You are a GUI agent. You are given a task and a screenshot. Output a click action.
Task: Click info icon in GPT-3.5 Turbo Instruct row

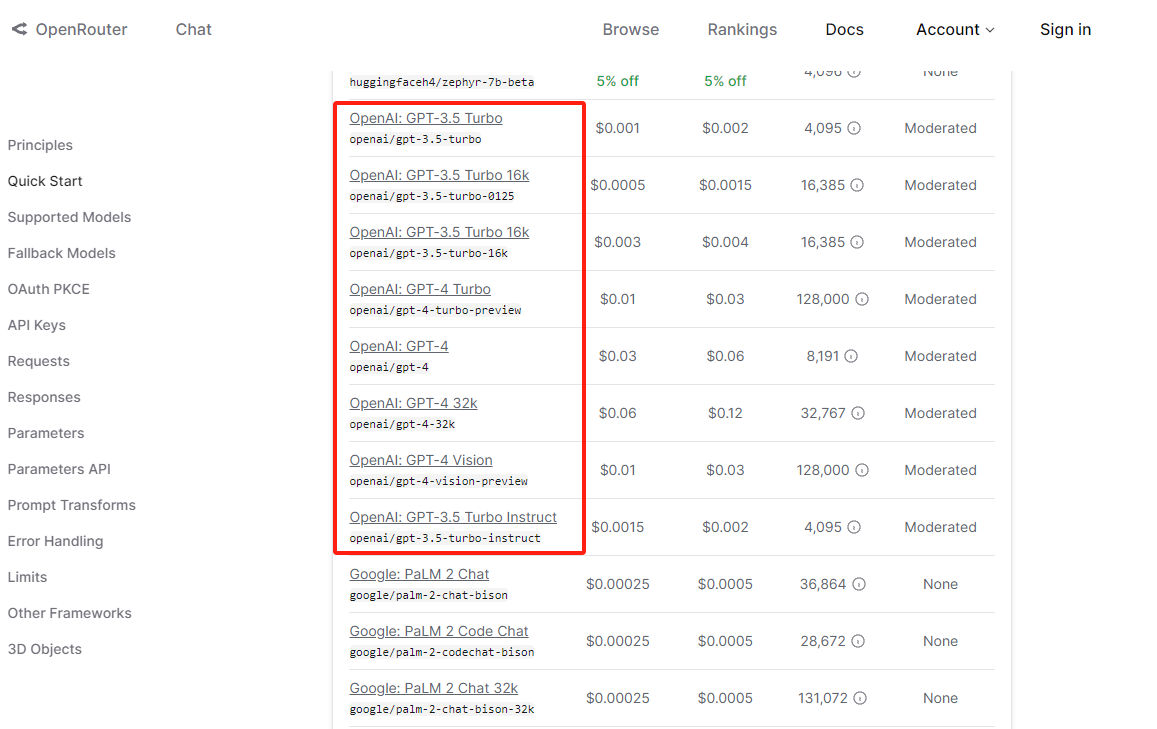(854, 527)
